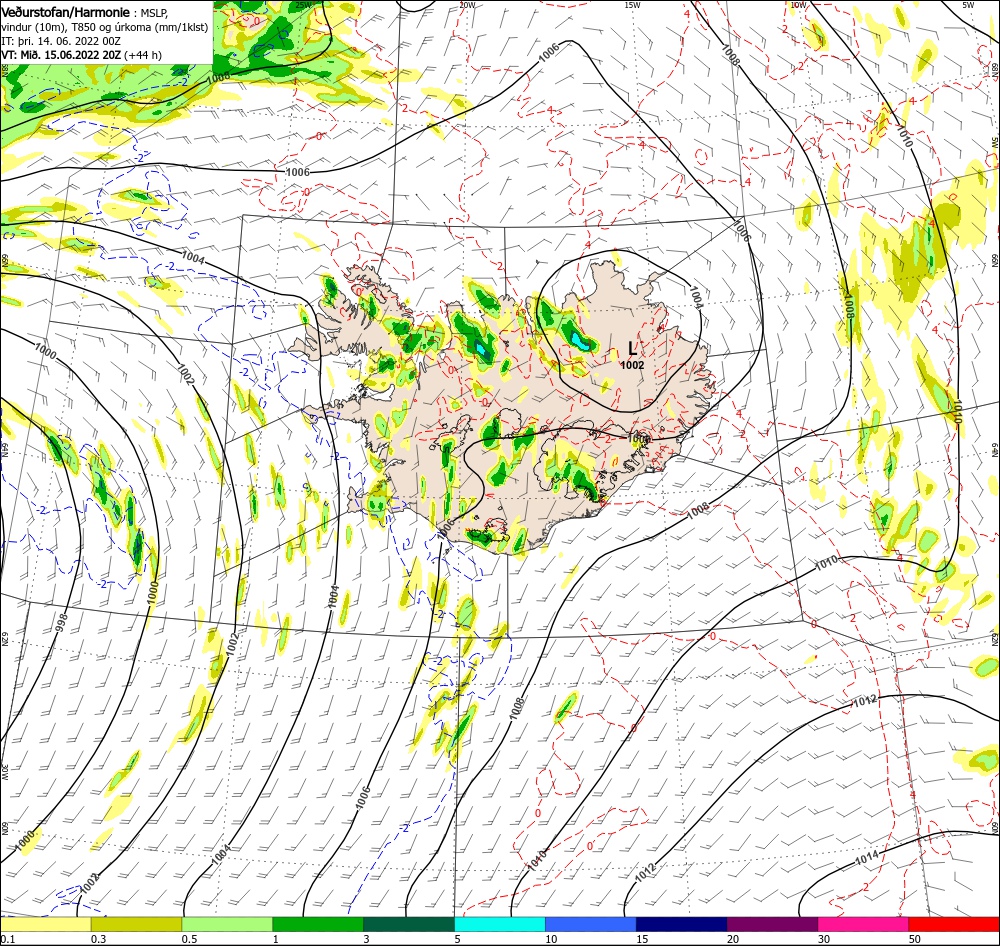This screenshot has width=1000, height=946.
Task: Click the '15W' longitude label
Action: [632, 5]
